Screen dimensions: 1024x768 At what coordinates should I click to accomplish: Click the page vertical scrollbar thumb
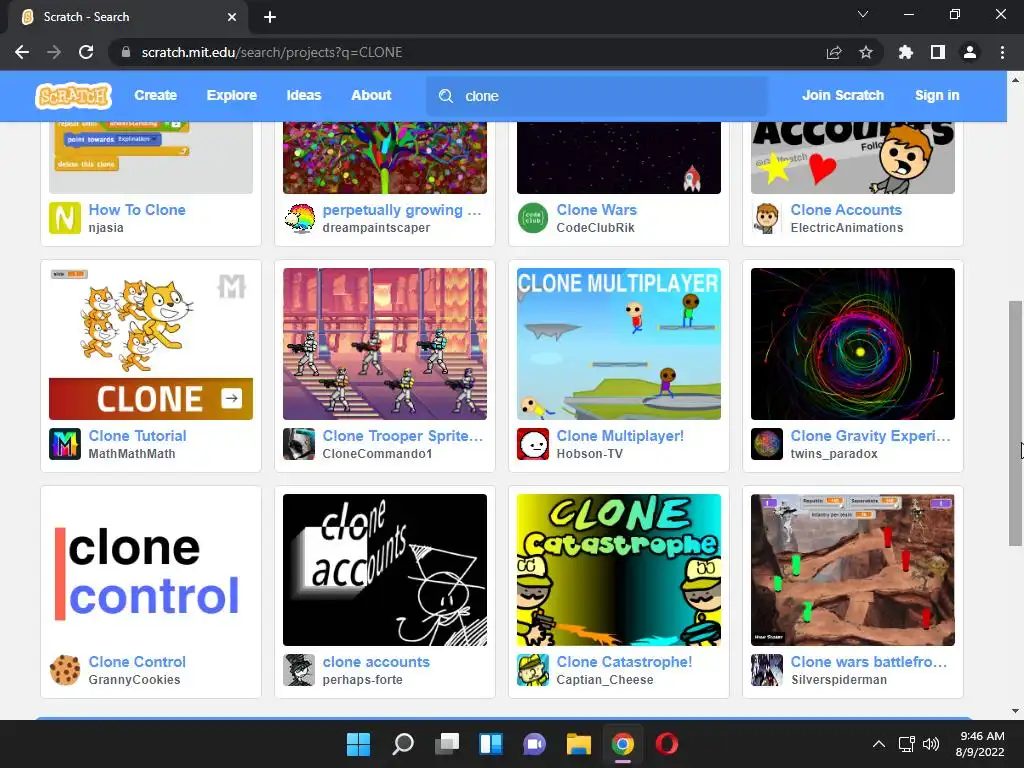click(x=1015, y=423)
